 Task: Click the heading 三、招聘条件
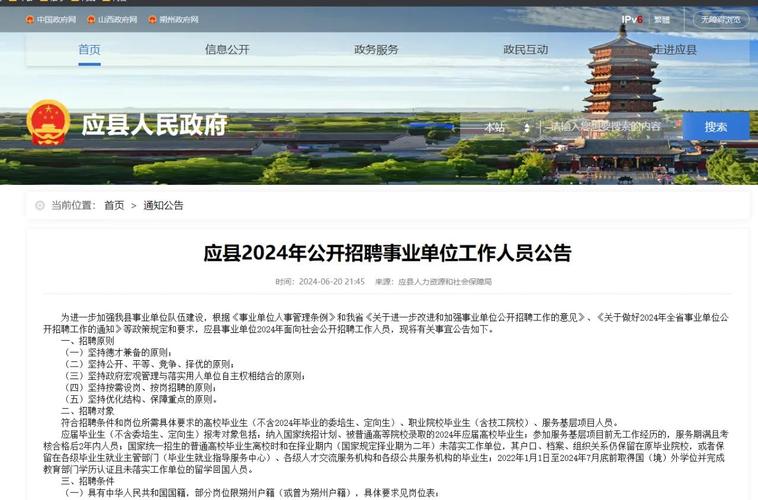click(x=87, y=481)
